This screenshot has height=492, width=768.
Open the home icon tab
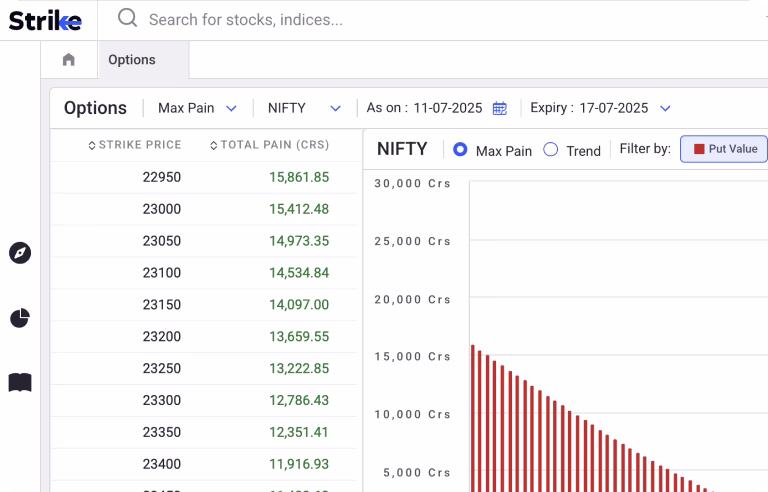pos(68,60)
